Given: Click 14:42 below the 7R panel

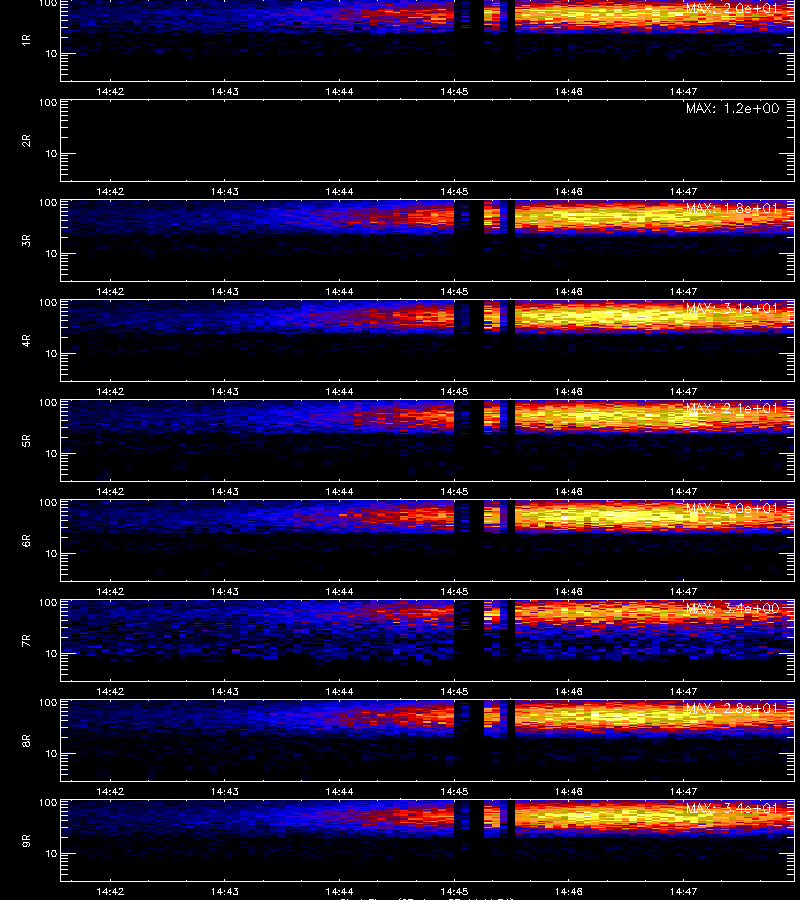Looking at the screenshot, I should pyautogui.click(x=110, y=691).
